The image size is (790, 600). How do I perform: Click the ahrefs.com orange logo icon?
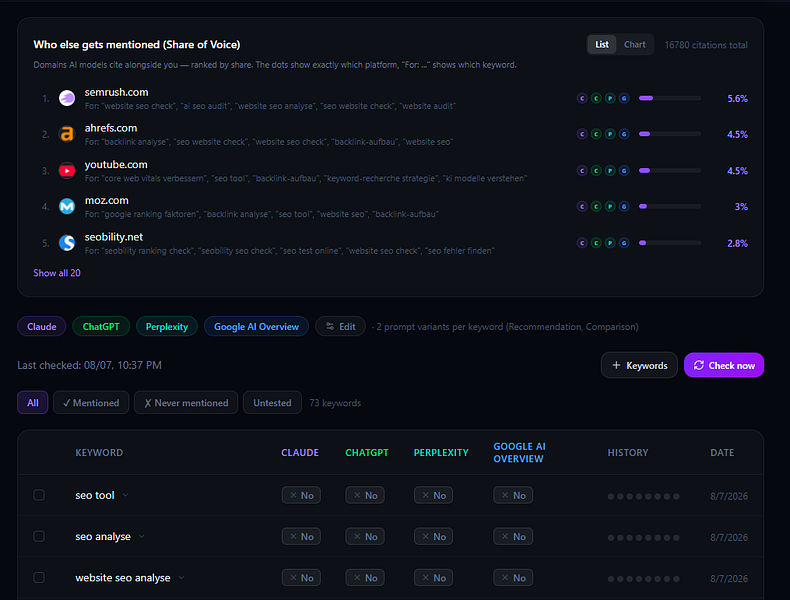(x=67, y=134)
